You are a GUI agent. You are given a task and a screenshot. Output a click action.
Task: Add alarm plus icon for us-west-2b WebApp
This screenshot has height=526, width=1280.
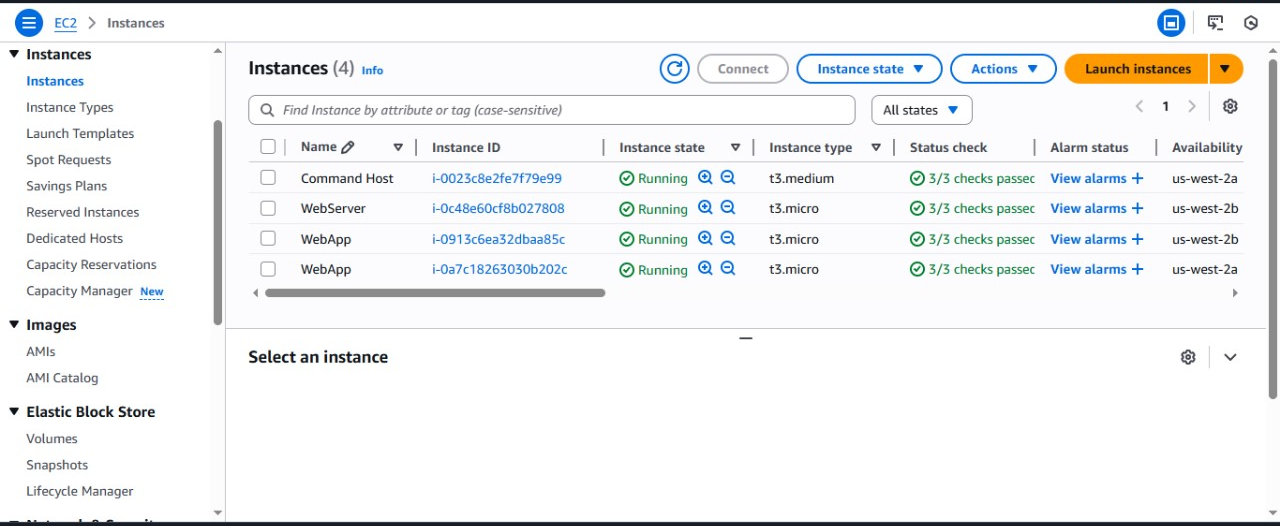pyautogui.click(x=1137, y=239)
